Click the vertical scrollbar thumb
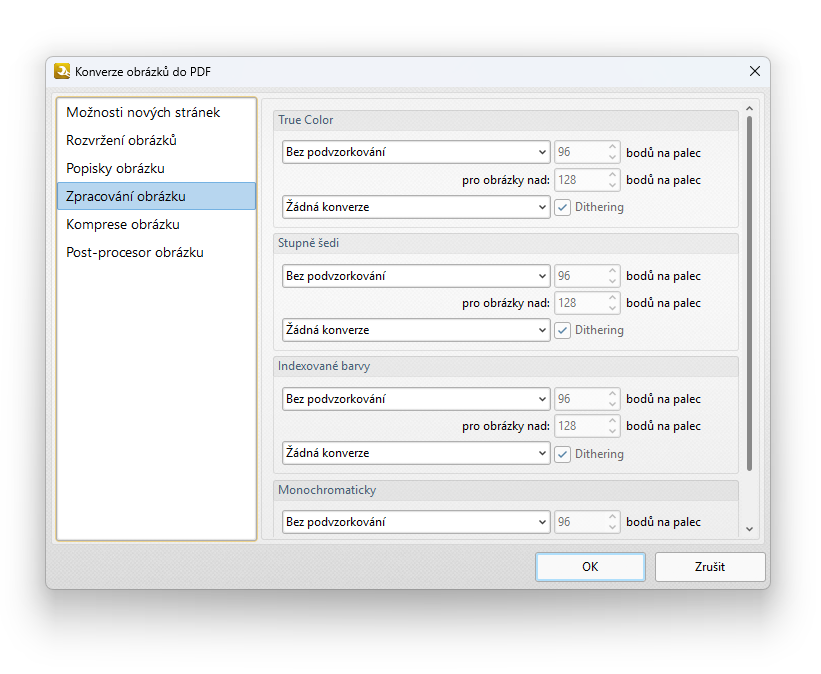 coord(749,293)
